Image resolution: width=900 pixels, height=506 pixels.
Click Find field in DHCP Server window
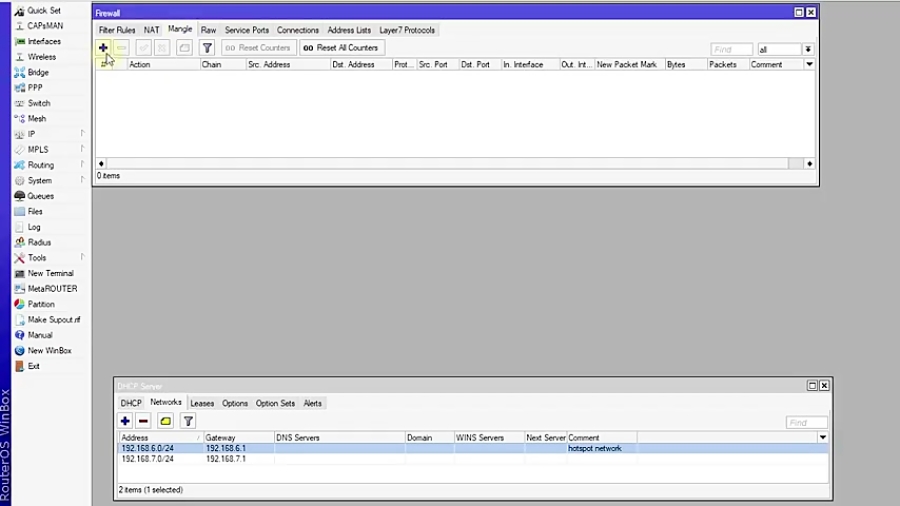coord(806,422)
